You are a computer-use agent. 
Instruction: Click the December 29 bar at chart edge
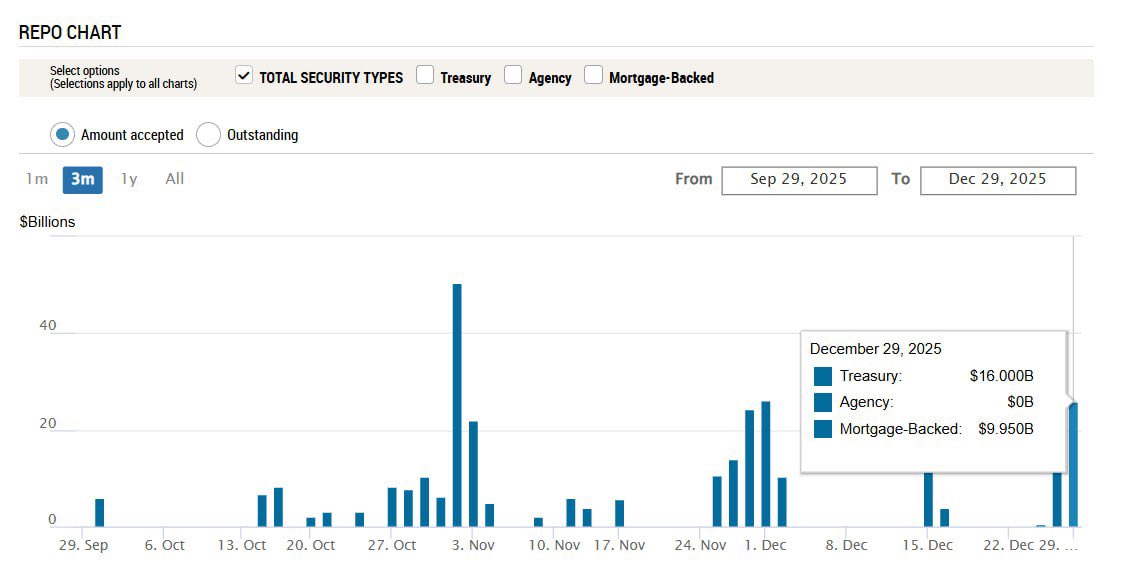click(1074, 465)
